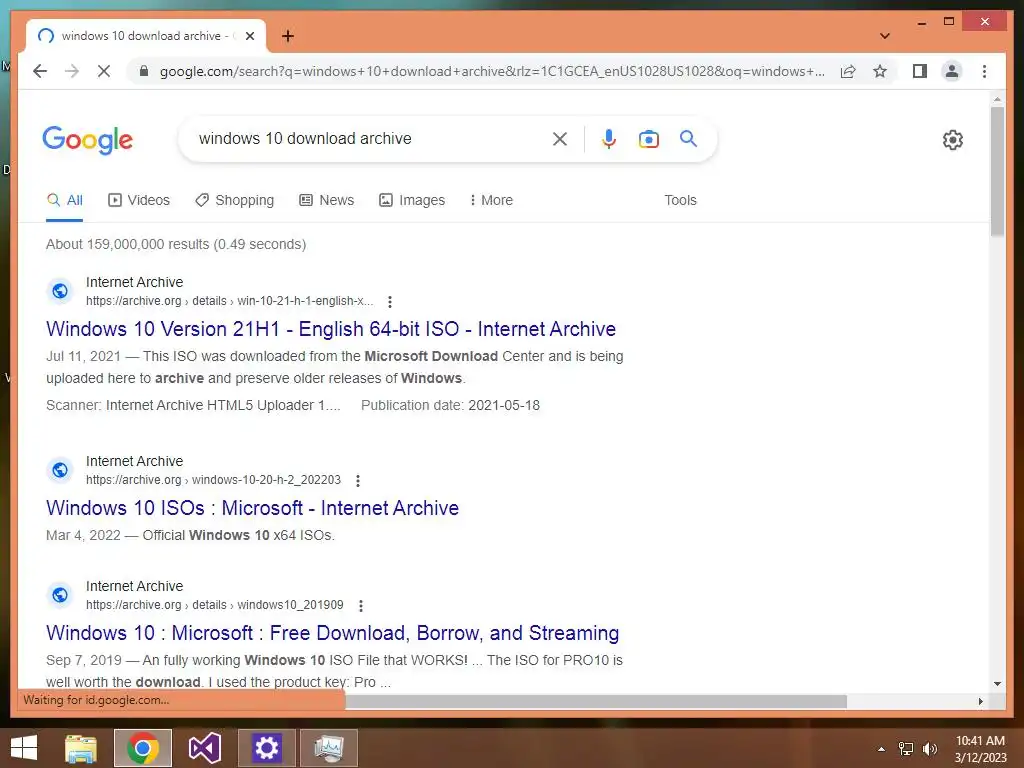Click 'Scanner: Internet Archive HTML5 Uploader' text

(193, 406)
